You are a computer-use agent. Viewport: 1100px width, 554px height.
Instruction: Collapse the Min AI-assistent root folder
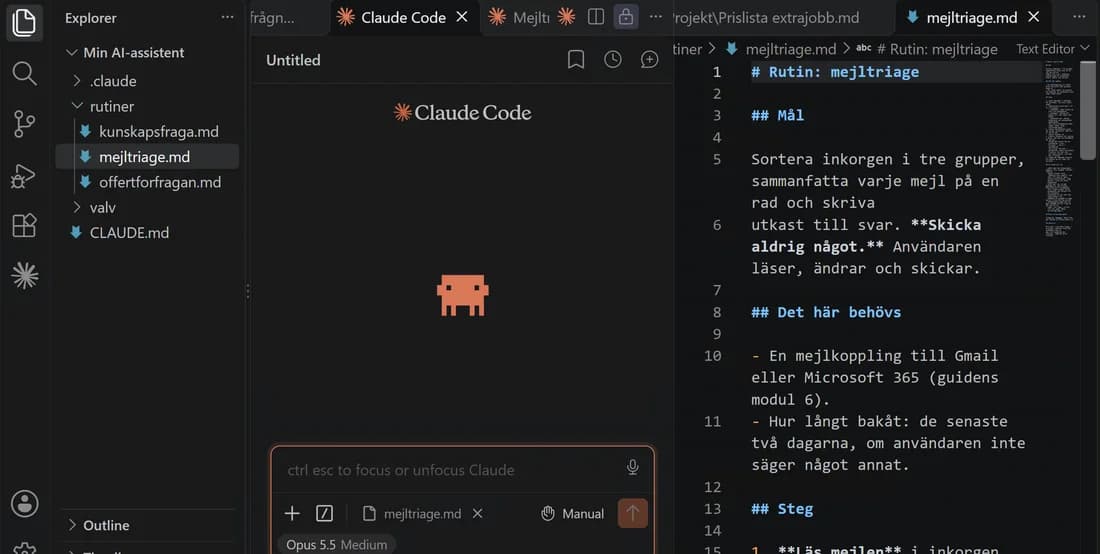[72, 53]
